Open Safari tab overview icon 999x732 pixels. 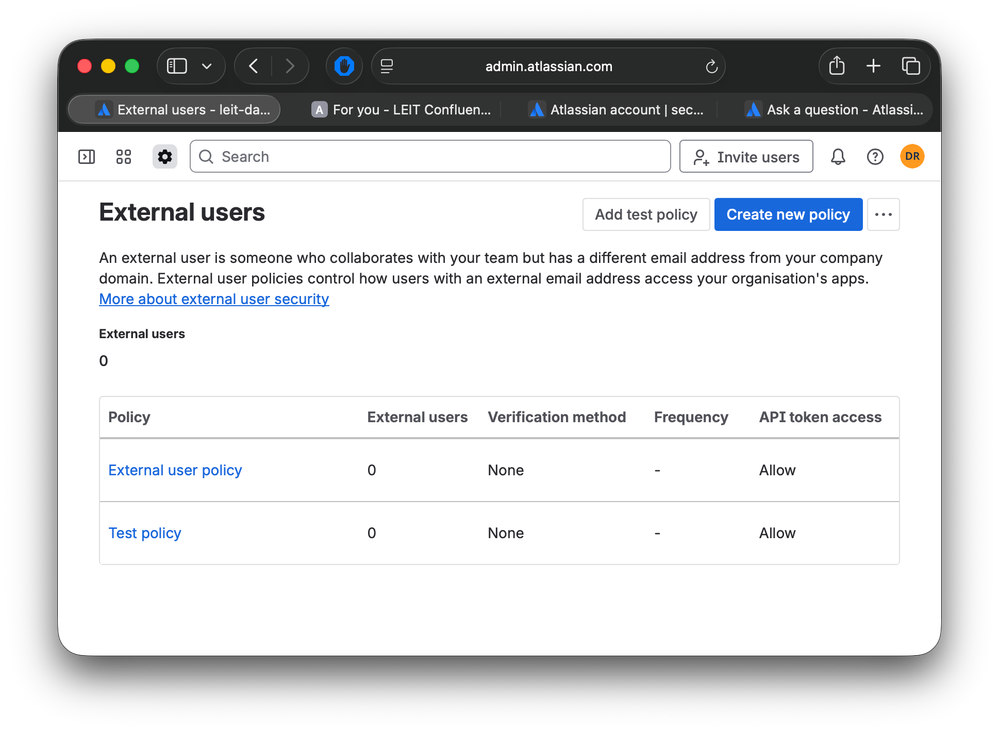tap(911, 65)
